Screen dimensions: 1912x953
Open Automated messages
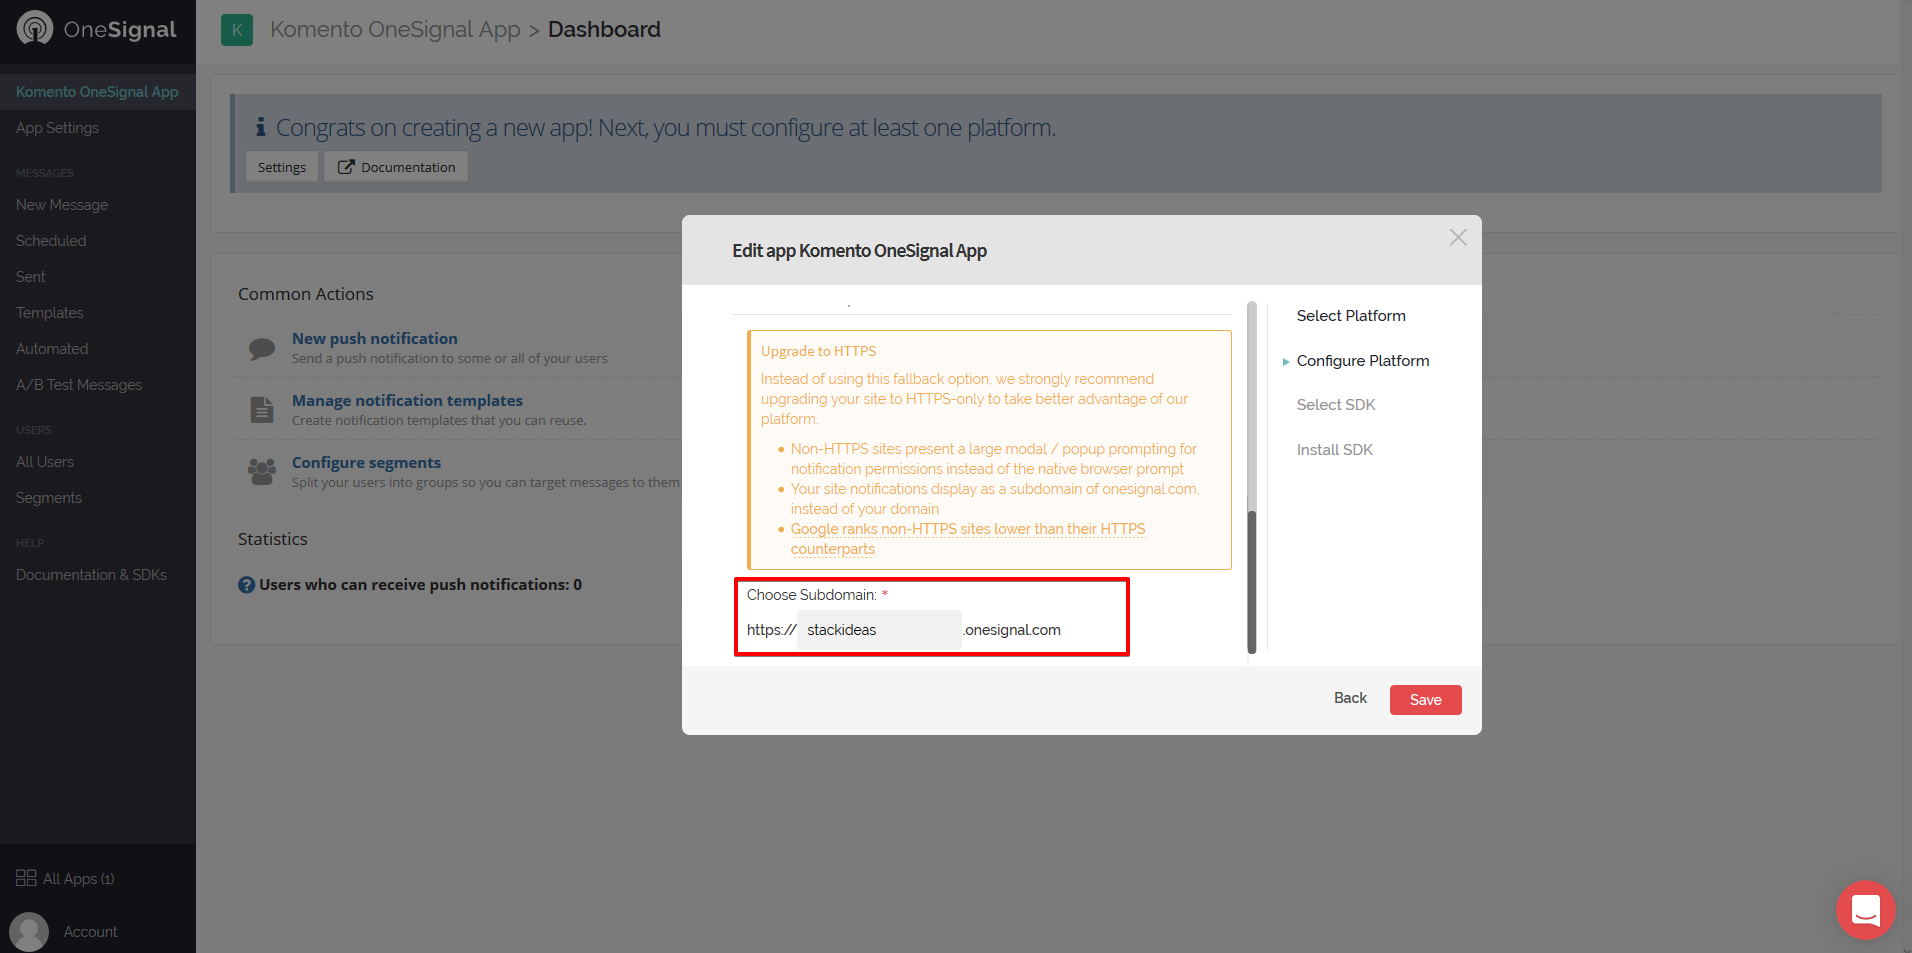[52, 349]
